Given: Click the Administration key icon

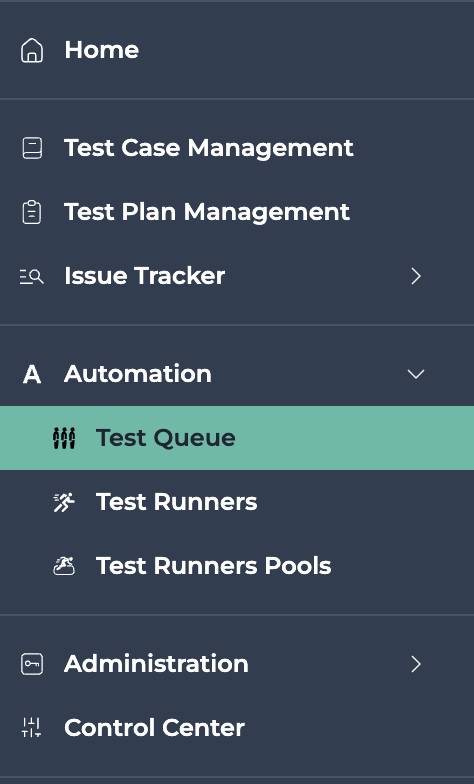Looking at the screenshot, I should click(x=32, y=664).
